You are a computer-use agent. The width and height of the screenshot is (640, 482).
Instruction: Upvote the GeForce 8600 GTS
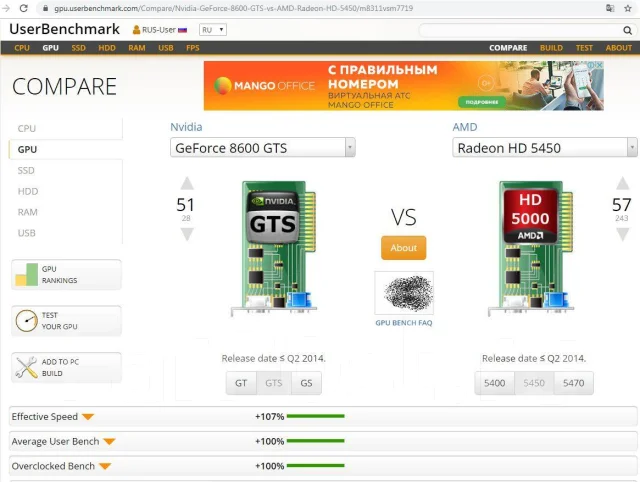point(187,183)
